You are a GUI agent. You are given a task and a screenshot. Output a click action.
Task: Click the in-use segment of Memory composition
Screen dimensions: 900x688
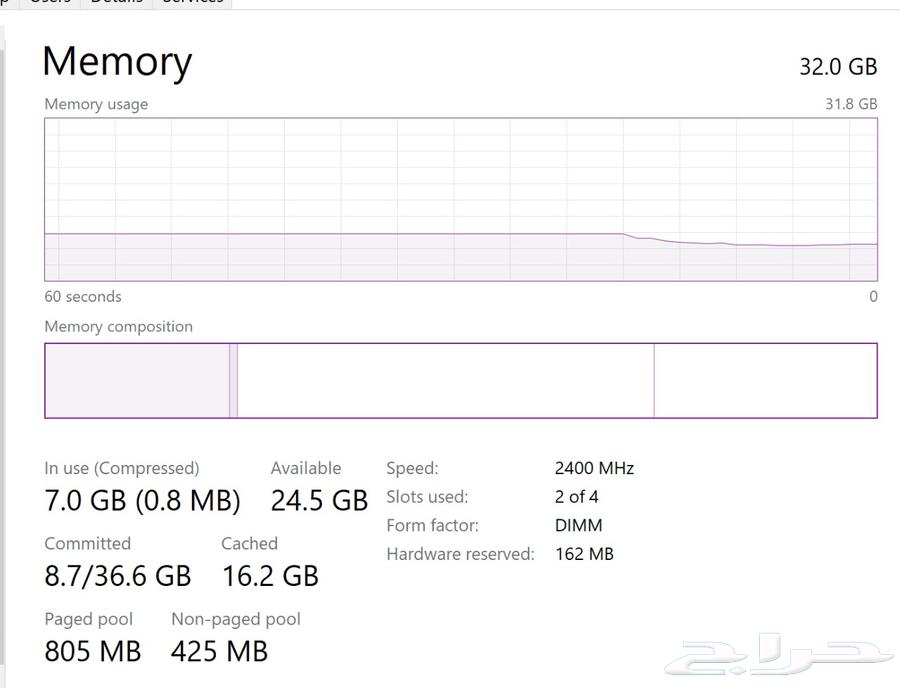137,380
